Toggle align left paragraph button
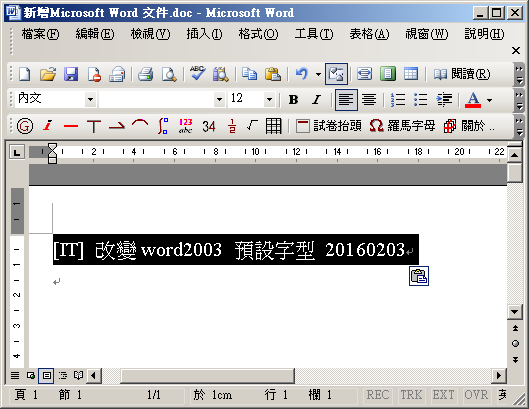Screen dimensions: 529x409 coord(346,100)
